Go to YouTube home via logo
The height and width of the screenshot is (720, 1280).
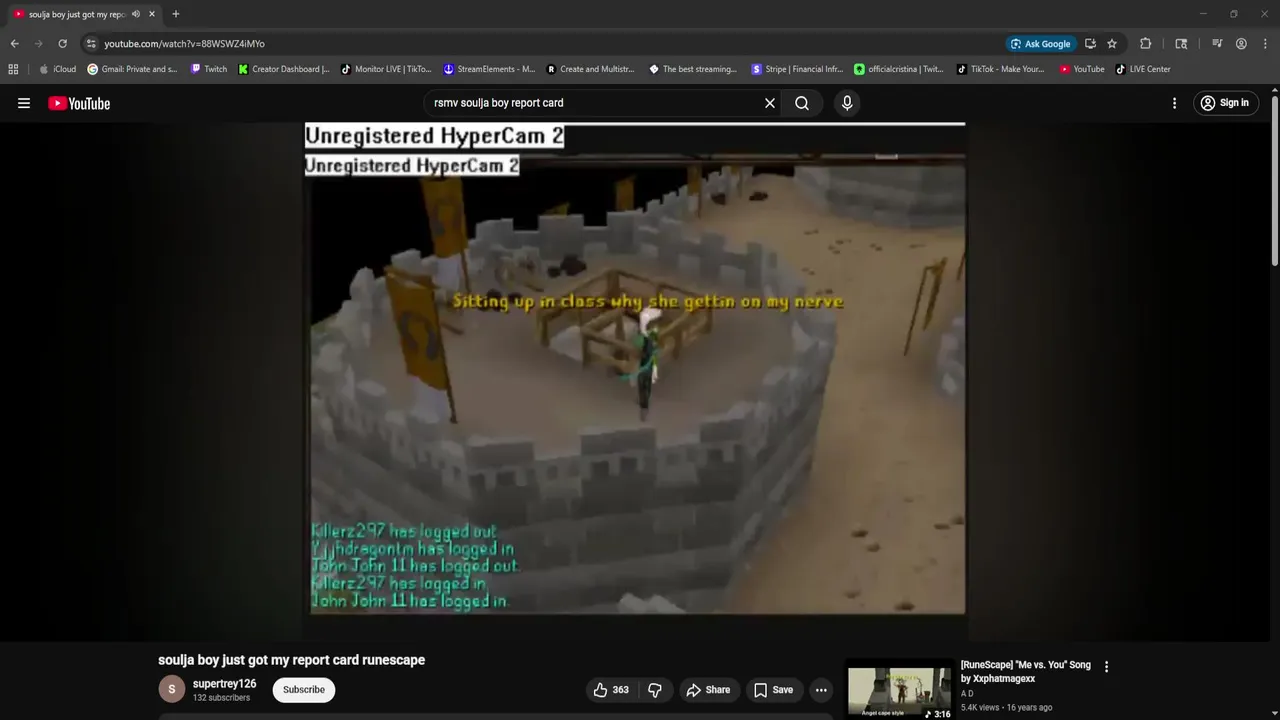79,103
